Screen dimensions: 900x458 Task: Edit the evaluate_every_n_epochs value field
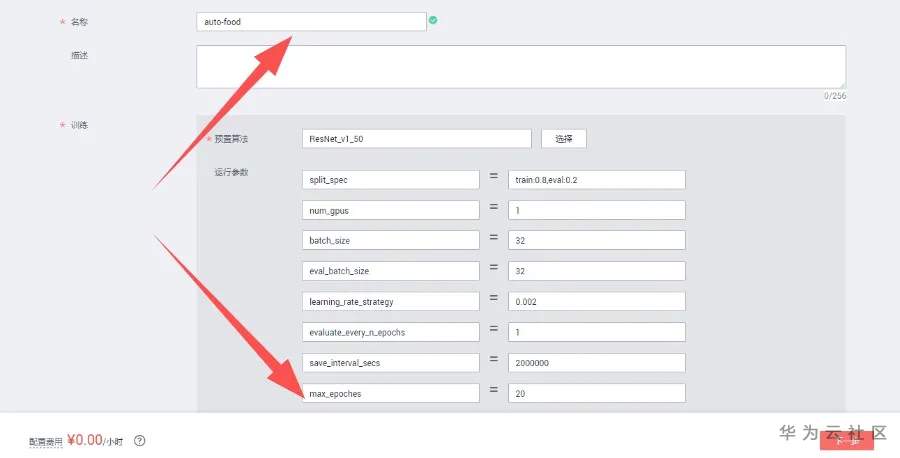[x=596, y=332]
